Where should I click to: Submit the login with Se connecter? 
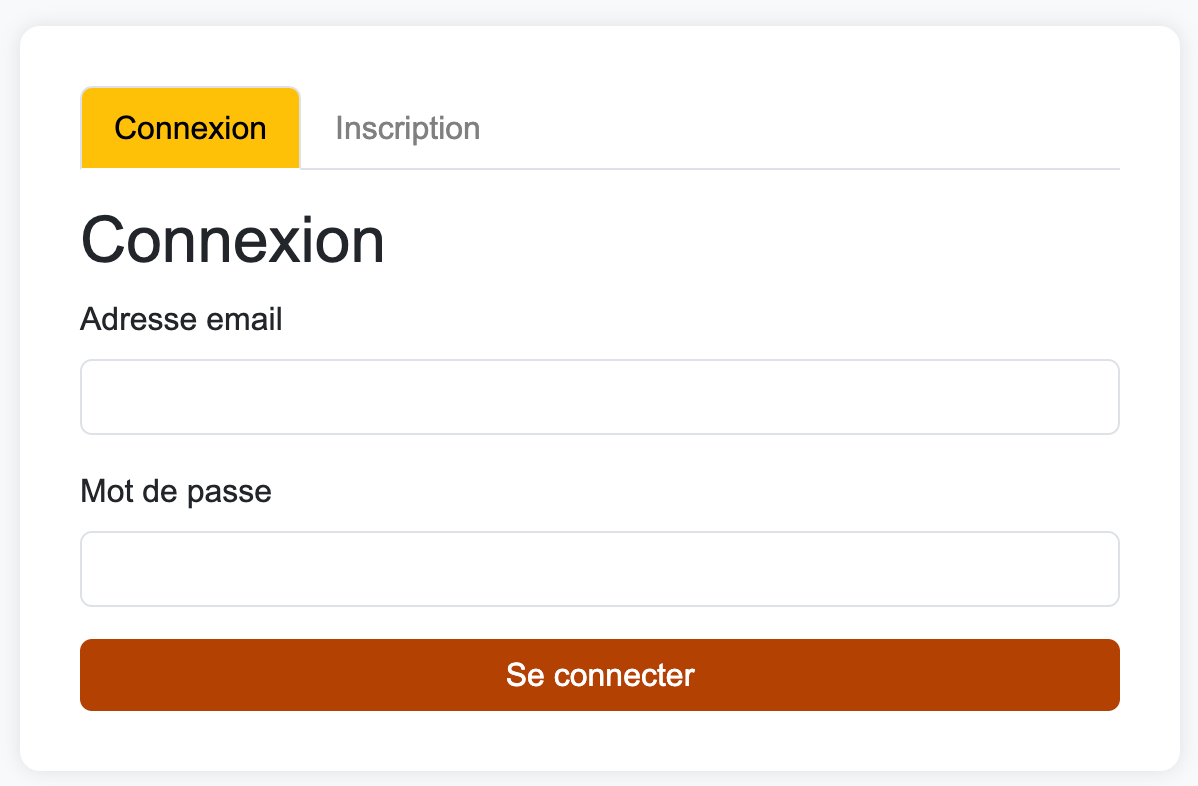[599, 675]
